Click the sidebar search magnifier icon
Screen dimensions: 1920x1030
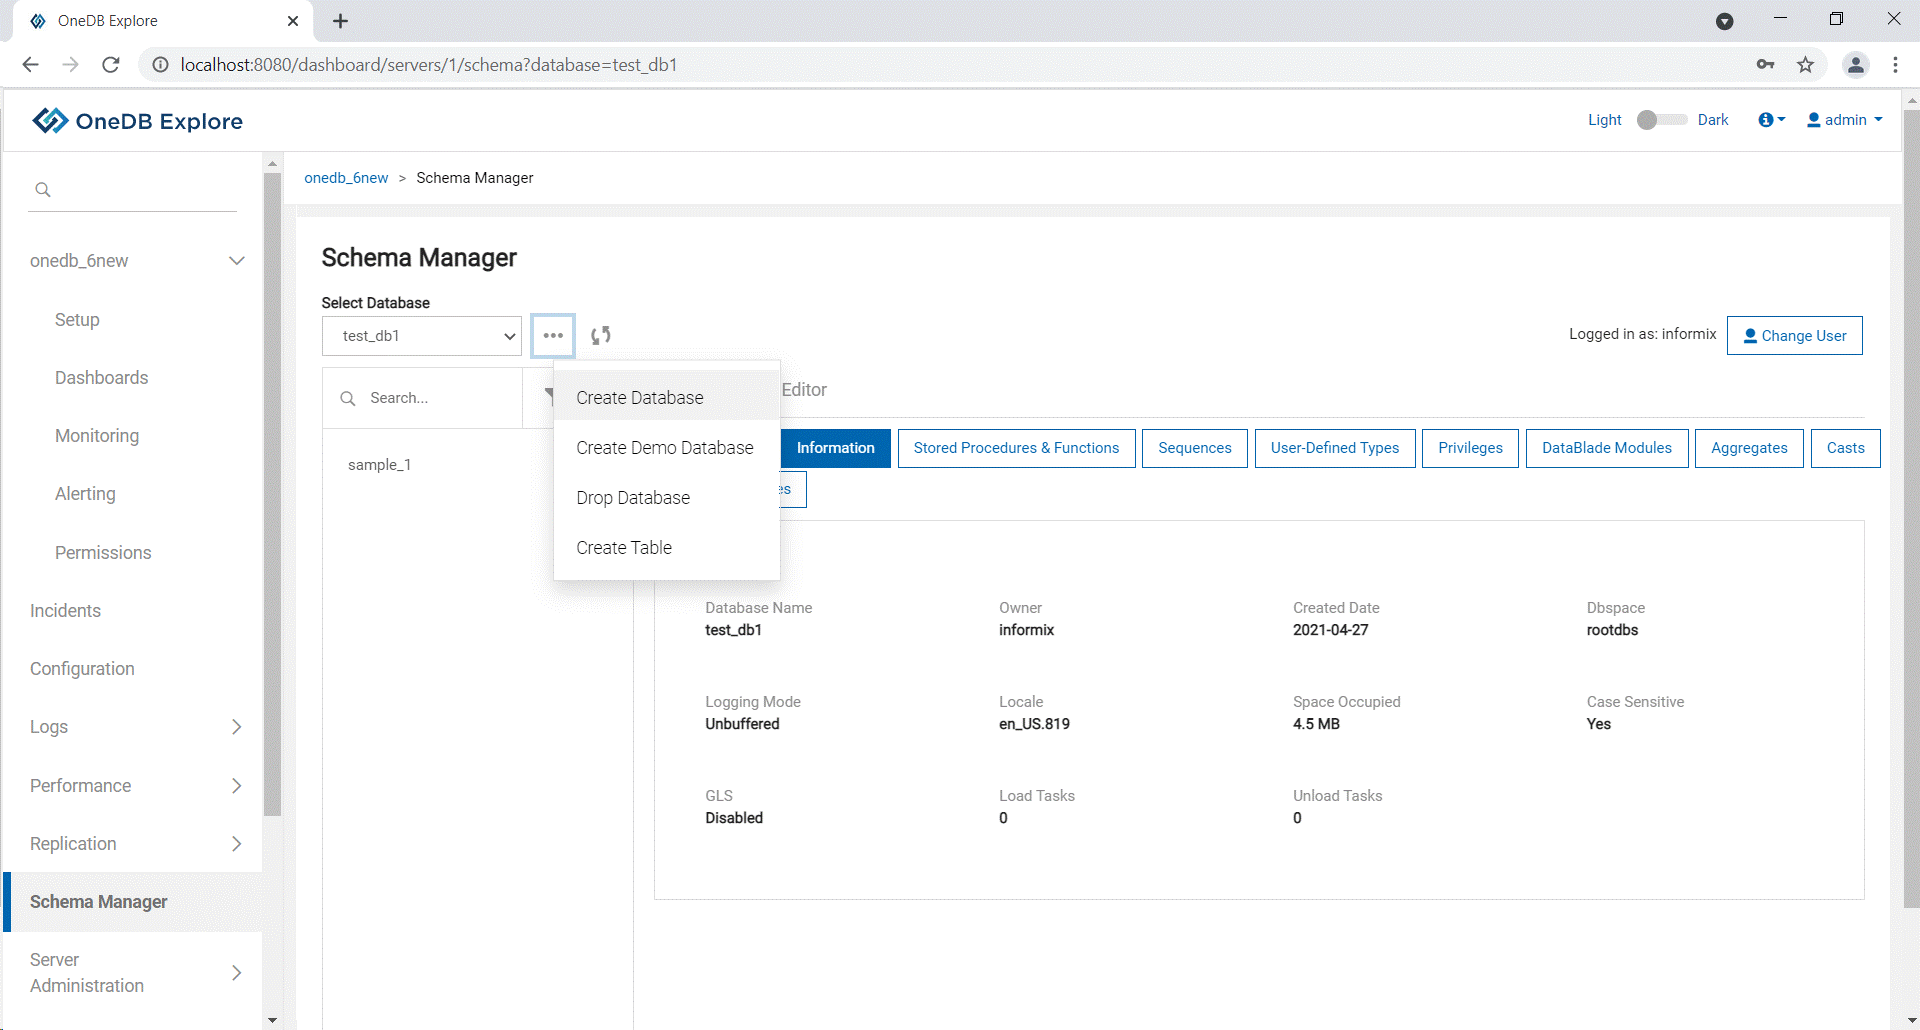point(43,190)
